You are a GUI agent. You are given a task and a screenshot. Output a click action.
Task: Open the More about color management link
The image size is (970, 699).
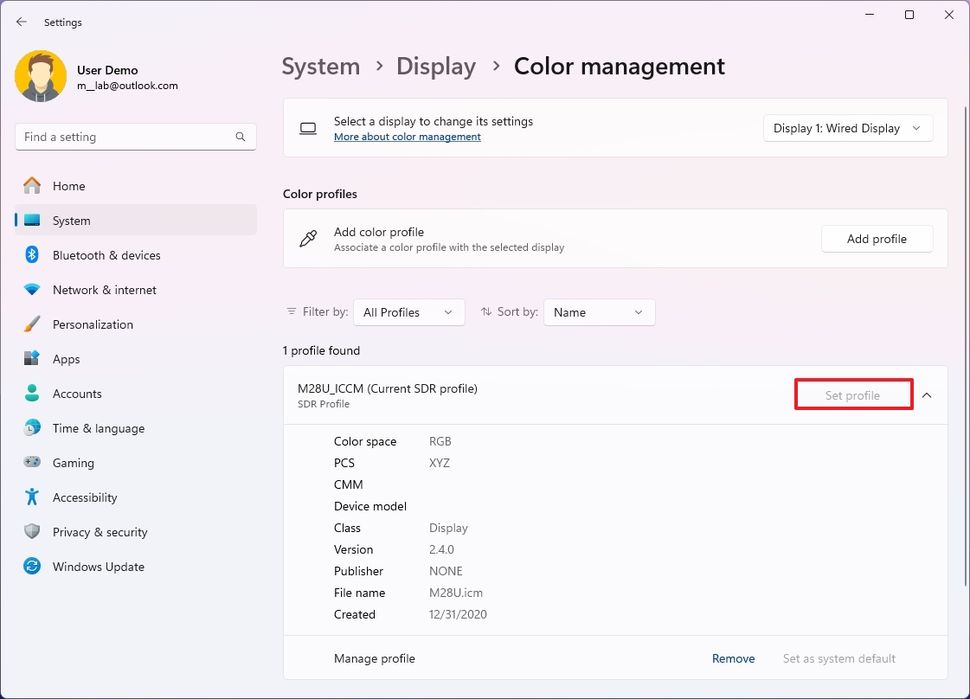407,136
